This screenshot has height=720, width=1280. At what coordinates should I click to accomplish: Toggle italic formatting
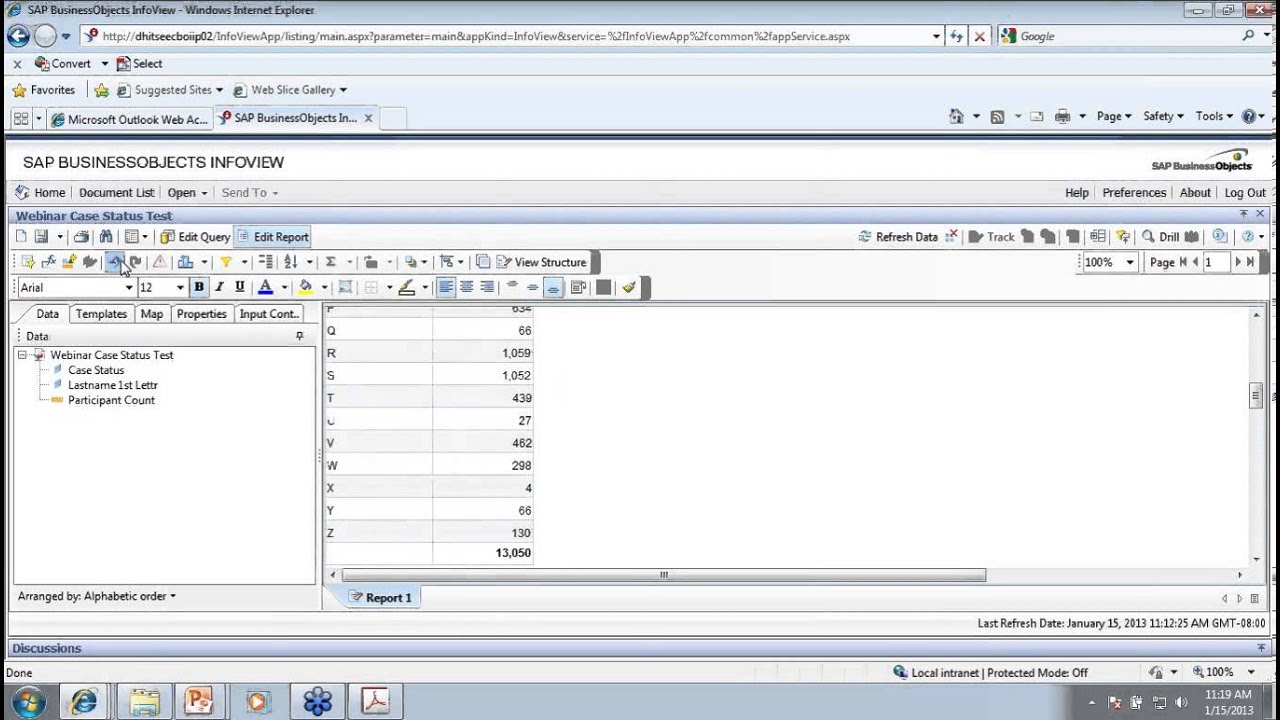coord(219,287)
